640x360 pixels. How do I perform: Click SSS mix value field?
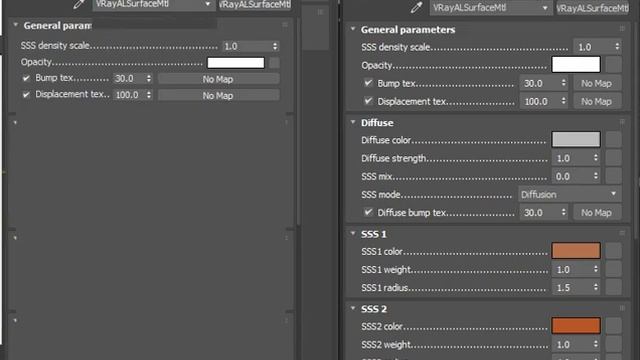click(x=571, y=176)
